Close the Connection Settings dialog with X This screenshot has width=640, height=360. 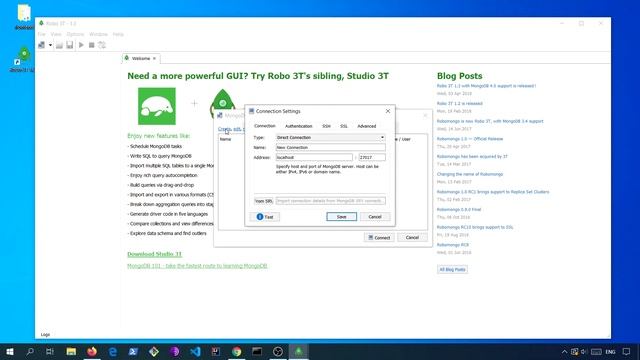(x=388, y=111)
